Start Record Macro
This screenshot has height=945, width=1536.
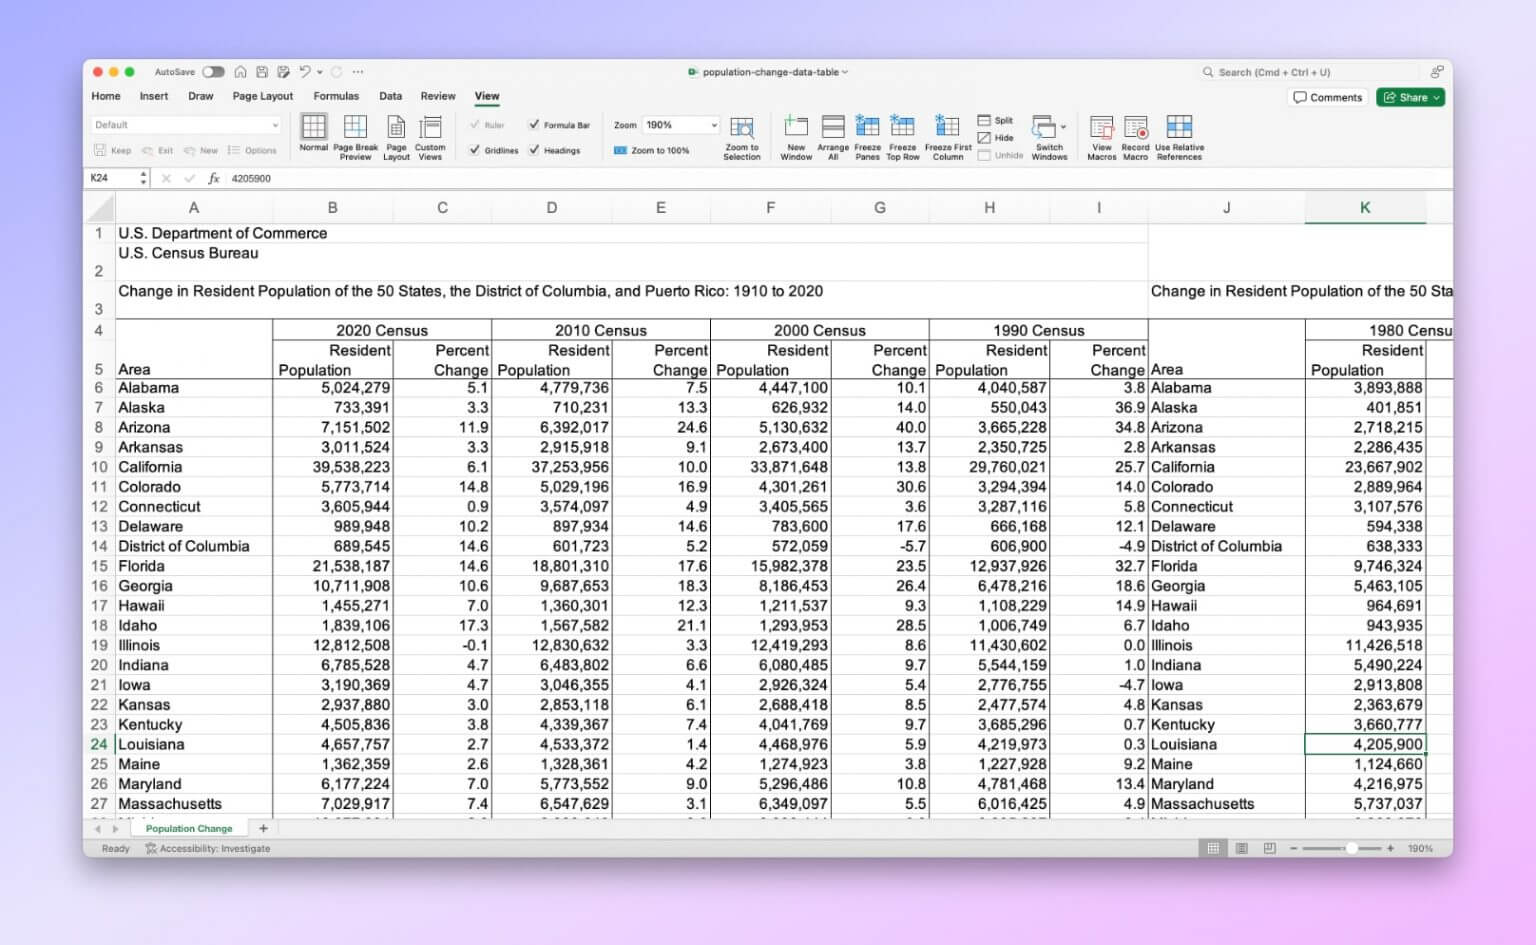pyautogui.click(x=1135, y=136)
